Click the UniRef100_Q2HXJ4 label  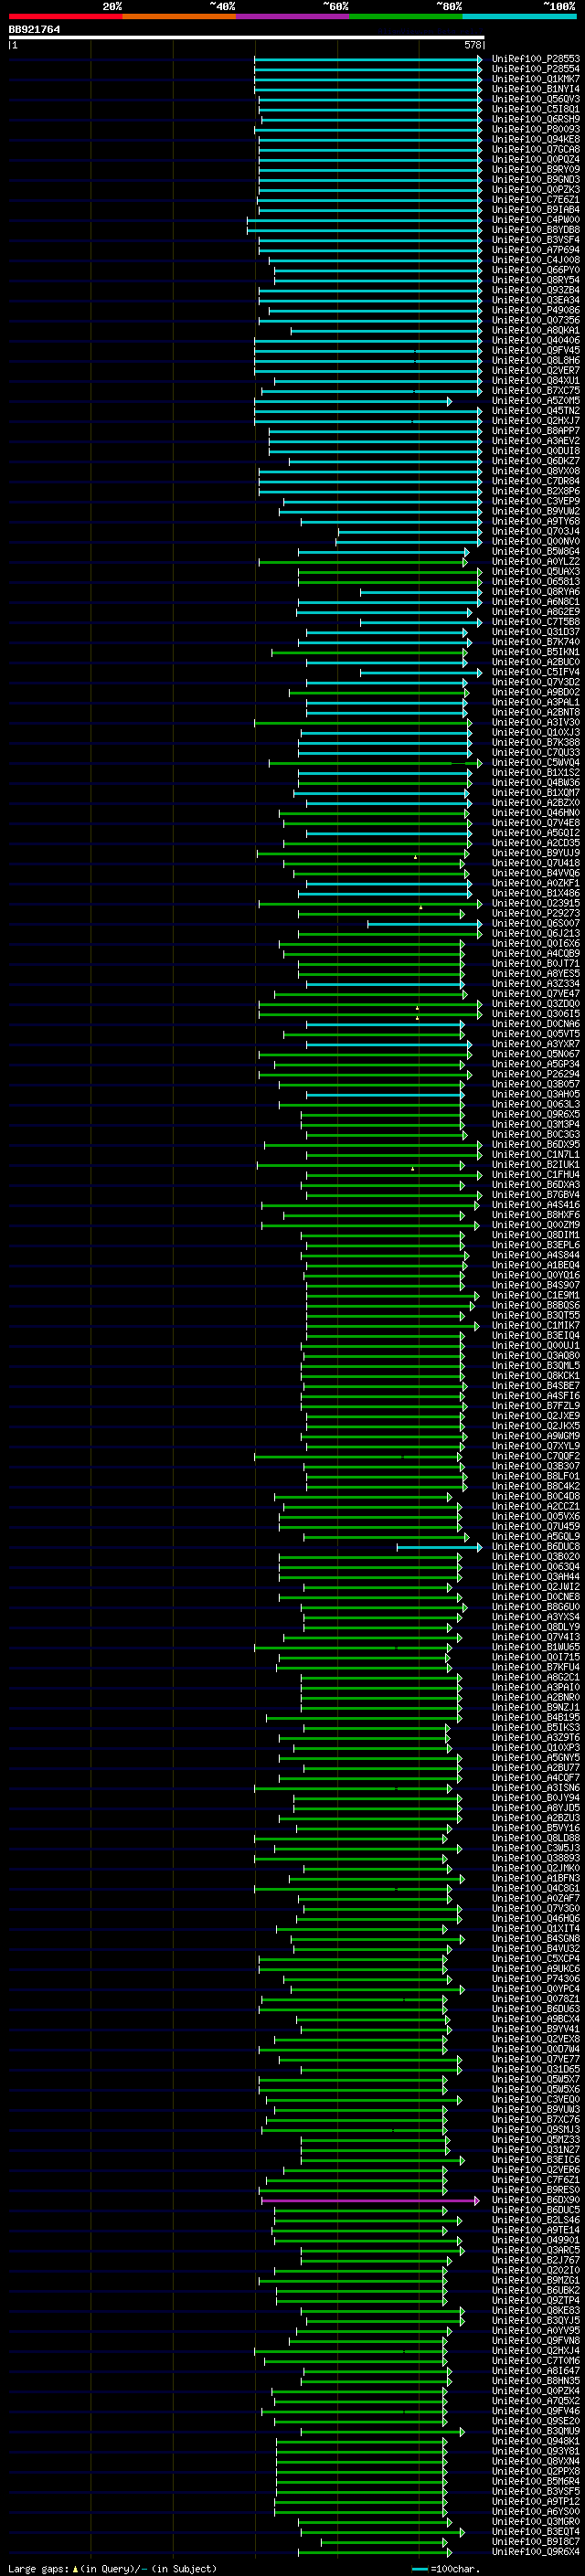(x=536, y=2351)
